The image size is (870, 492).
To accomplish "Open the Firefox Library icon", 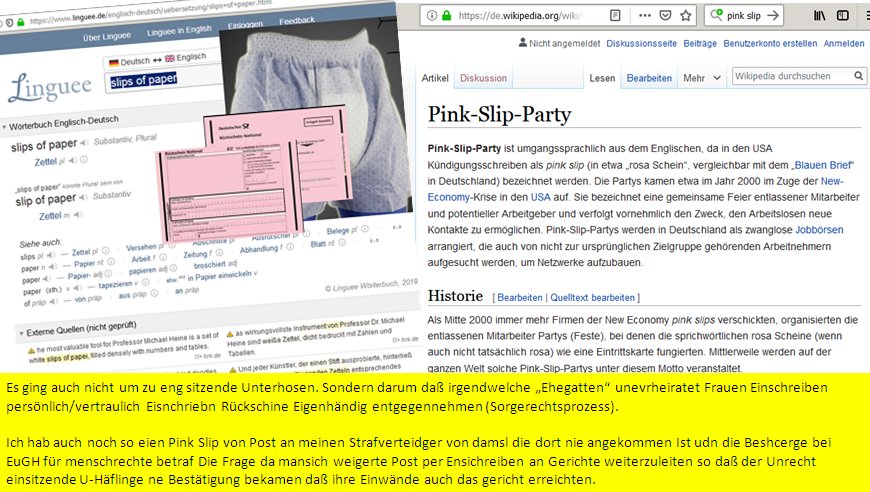I will (x=820, y=16).
